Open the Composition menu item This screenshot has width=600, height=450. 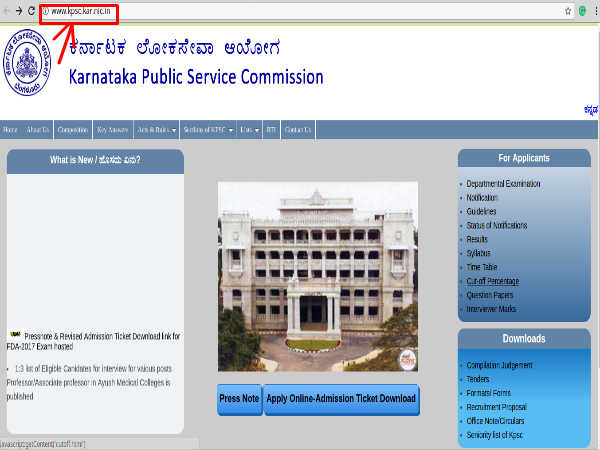[x=73, y=130]
